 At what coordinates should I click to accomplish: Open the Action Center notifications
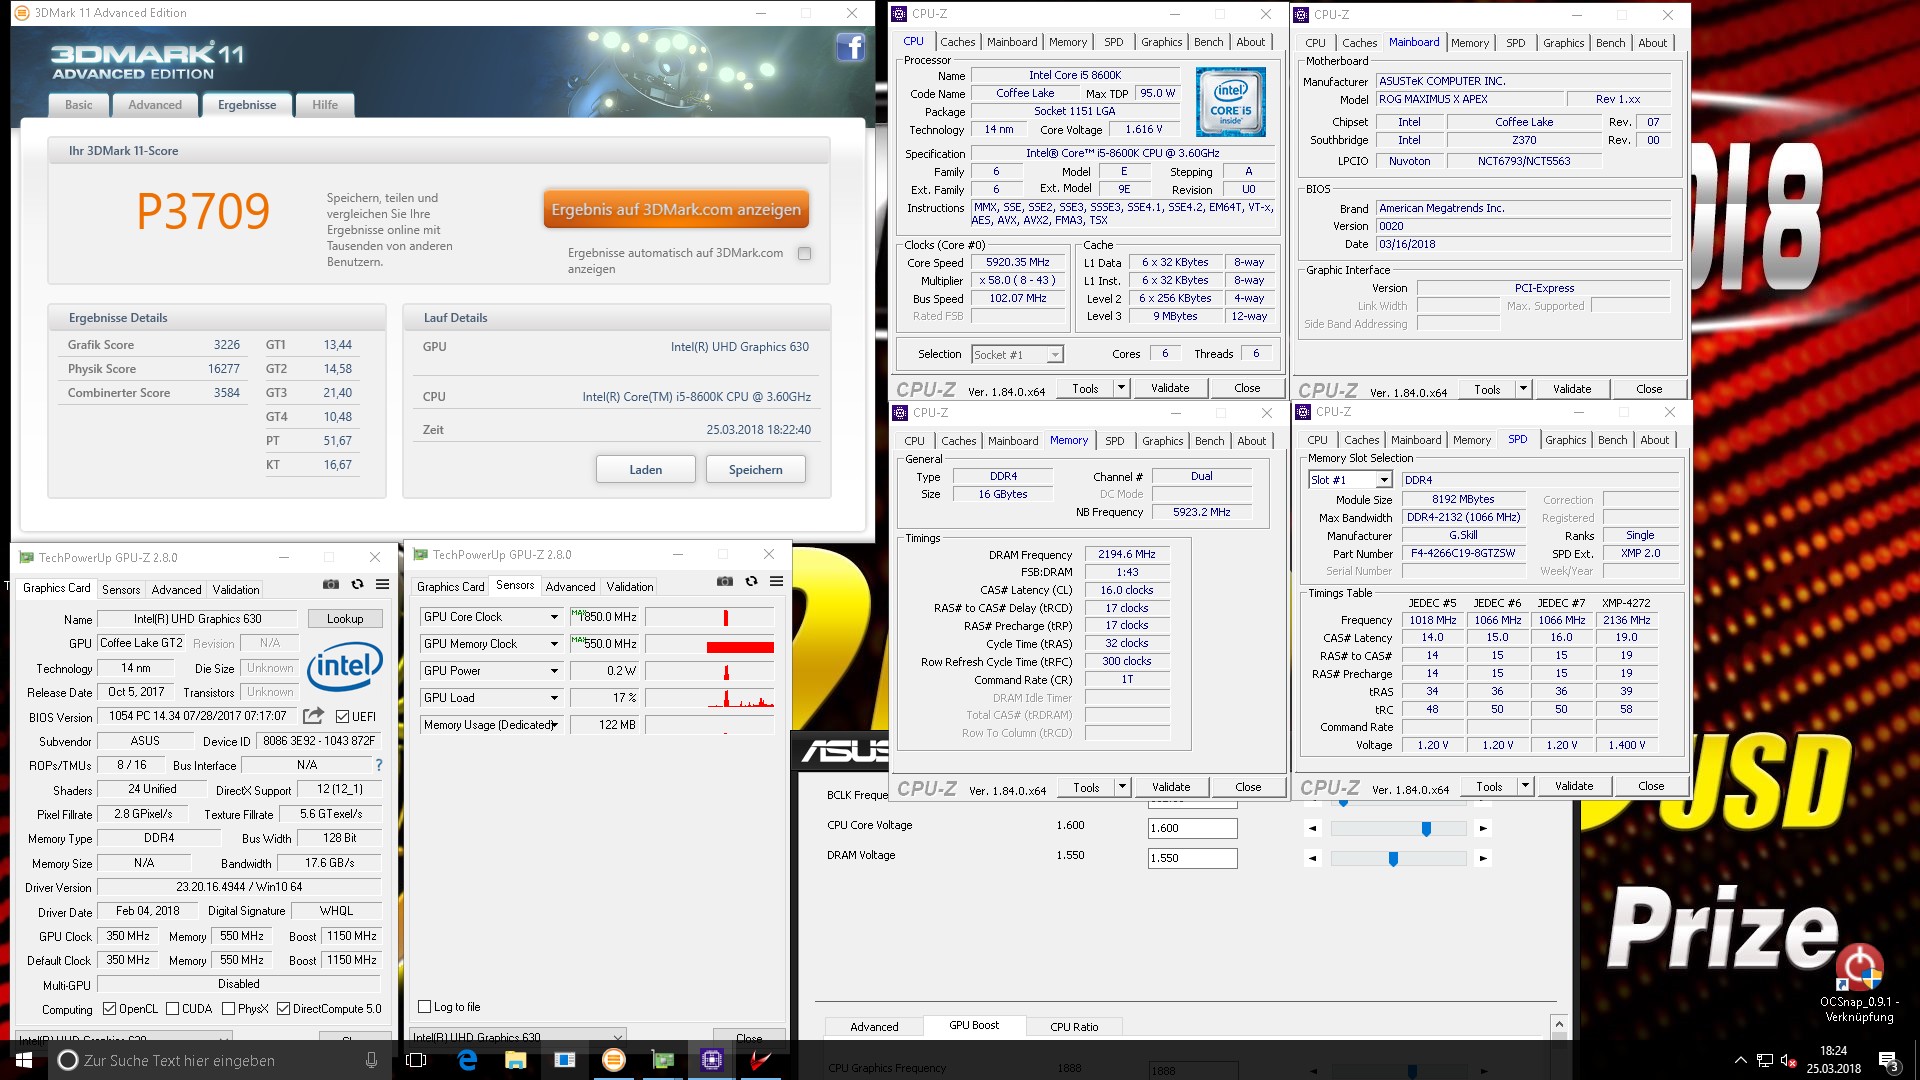(1888, 1060)
